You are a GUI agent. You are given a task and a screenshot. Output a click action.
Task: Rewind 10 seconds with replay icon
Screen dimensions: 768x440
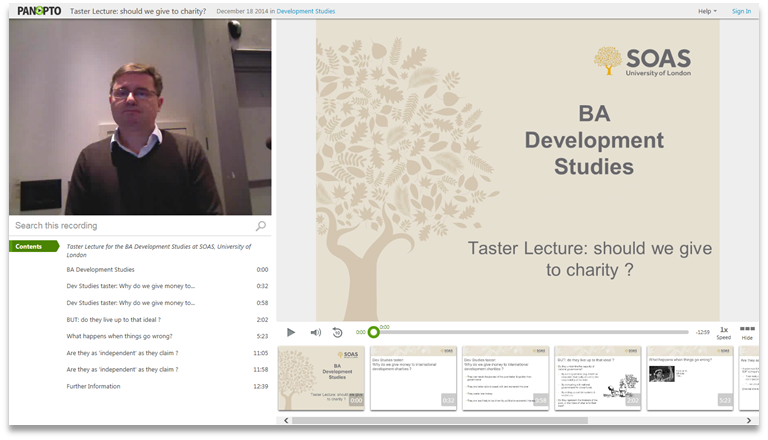(337, 332)
